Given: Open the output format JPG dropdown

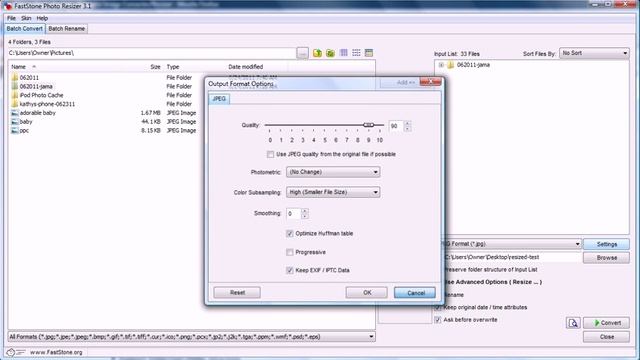Looking at the screenshot, I should click(x=511, y=244).
